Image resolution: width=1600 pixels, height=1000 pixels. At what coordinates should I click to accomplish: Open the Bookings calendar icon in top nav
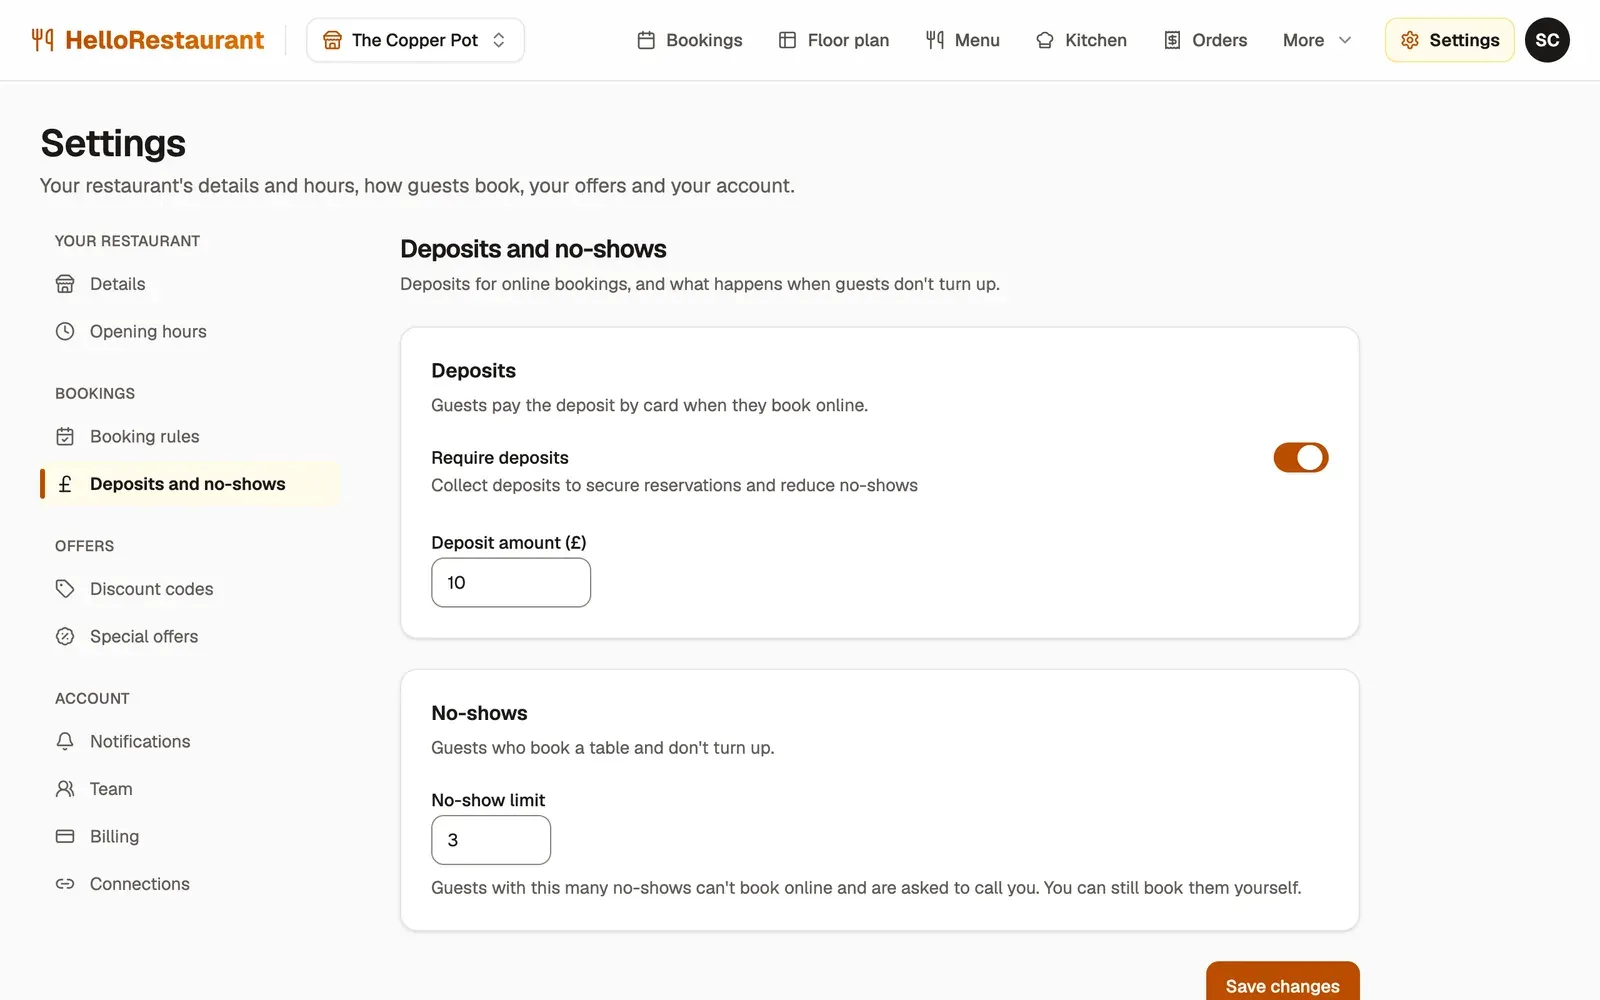click(646, 40)
